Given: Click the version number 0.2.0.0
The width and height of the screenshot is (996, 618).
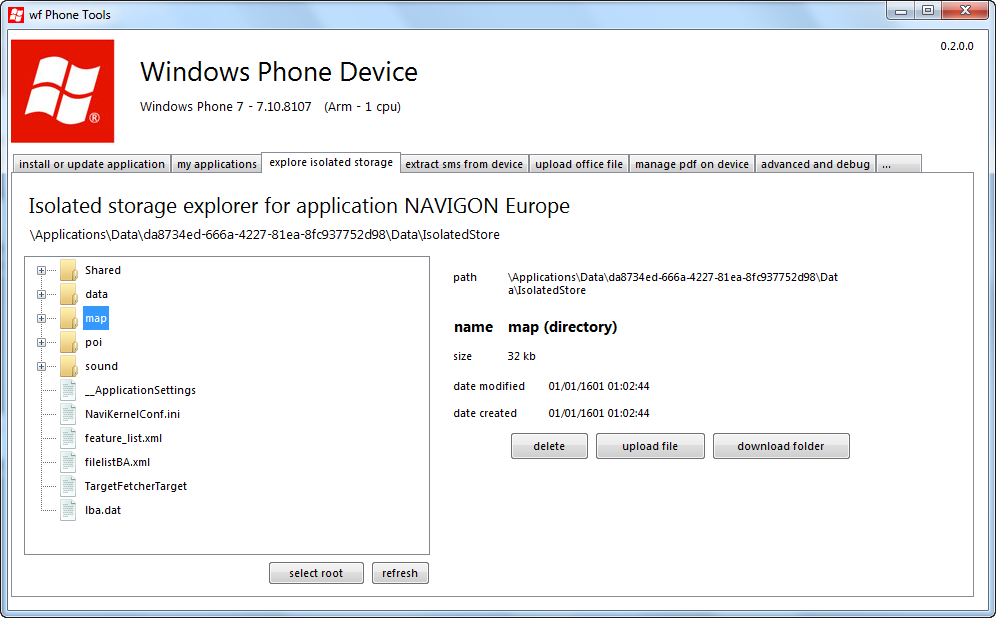Looking at the screenshot, I should coord(957,46).
